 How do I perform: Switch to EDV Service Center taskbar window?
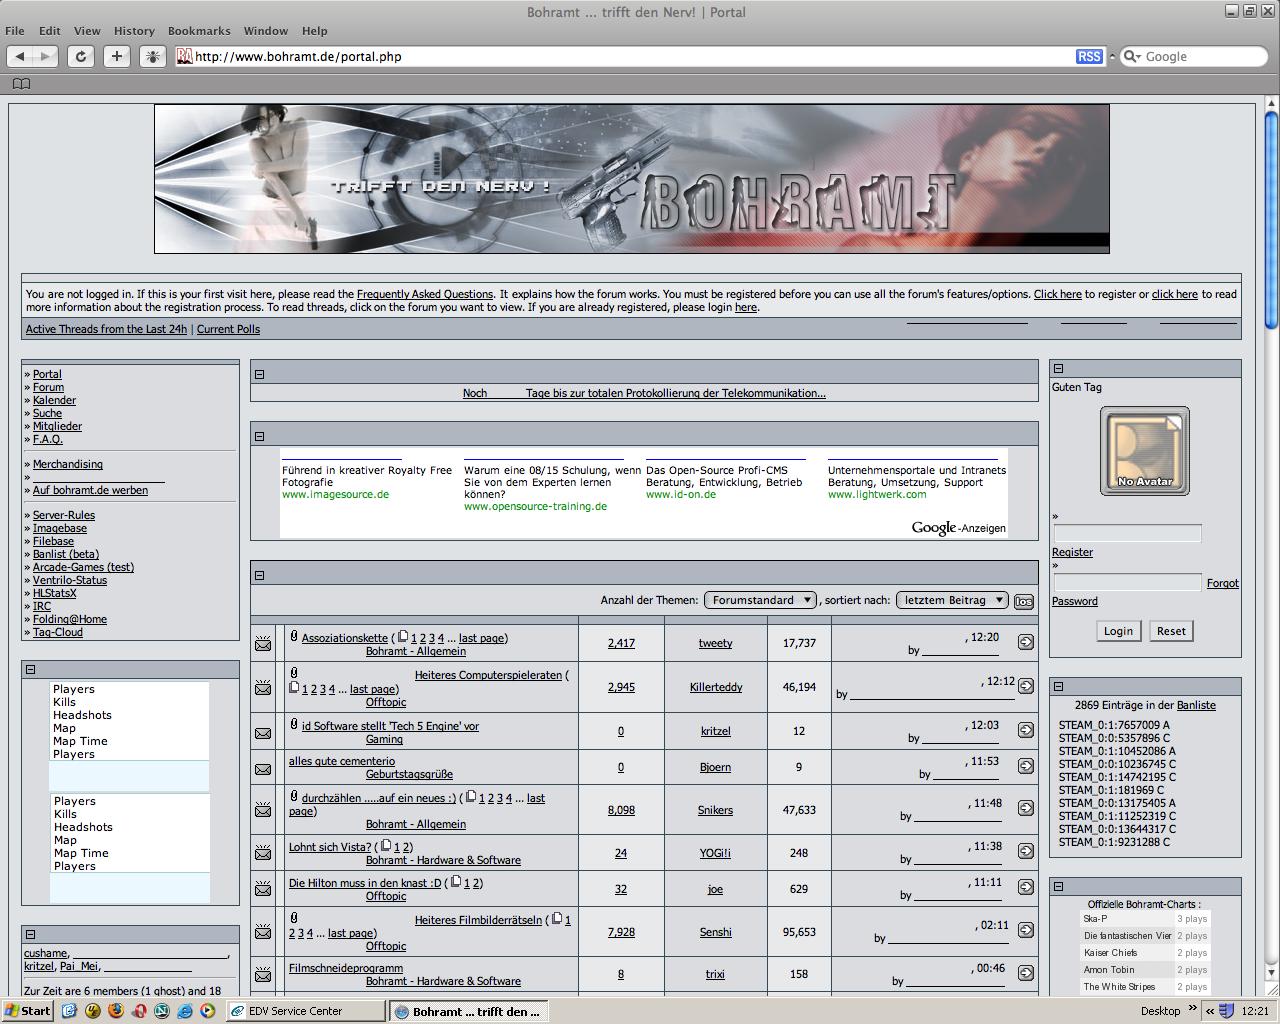tap(305, 1011)
